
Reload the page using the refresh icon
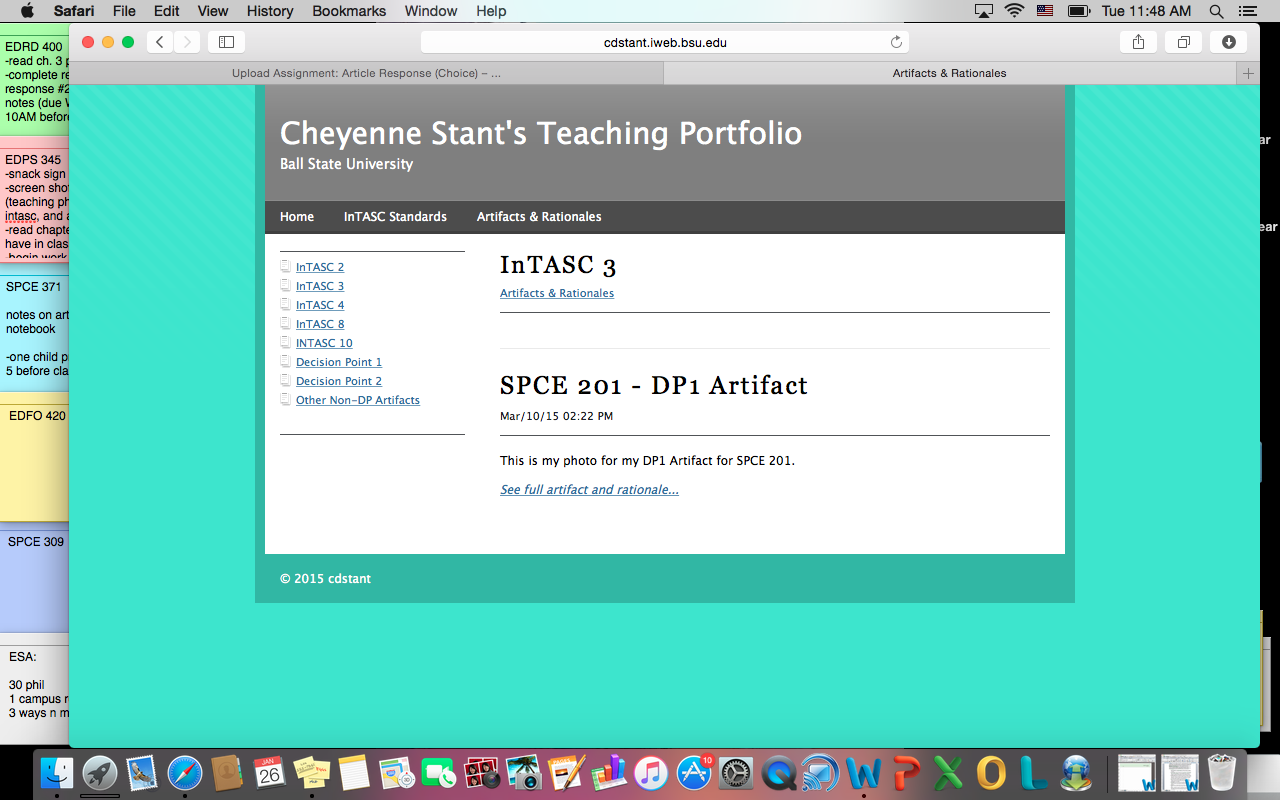click(x=896, y=42)
